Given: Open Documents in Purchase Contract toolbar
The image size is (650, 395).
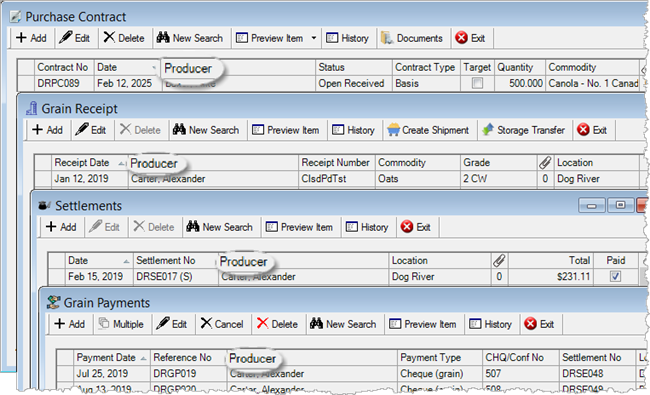Looking at the screenshot, I should pyautogui.click(x=412, y=38).
